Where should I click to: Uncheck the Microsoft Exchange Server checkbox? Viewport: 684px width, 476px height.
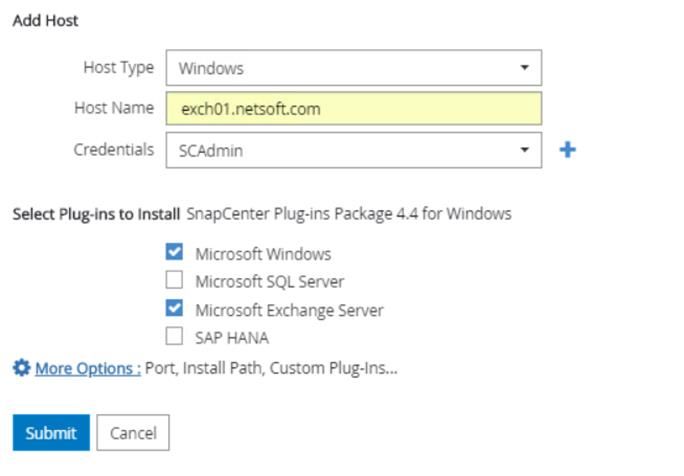174,308
